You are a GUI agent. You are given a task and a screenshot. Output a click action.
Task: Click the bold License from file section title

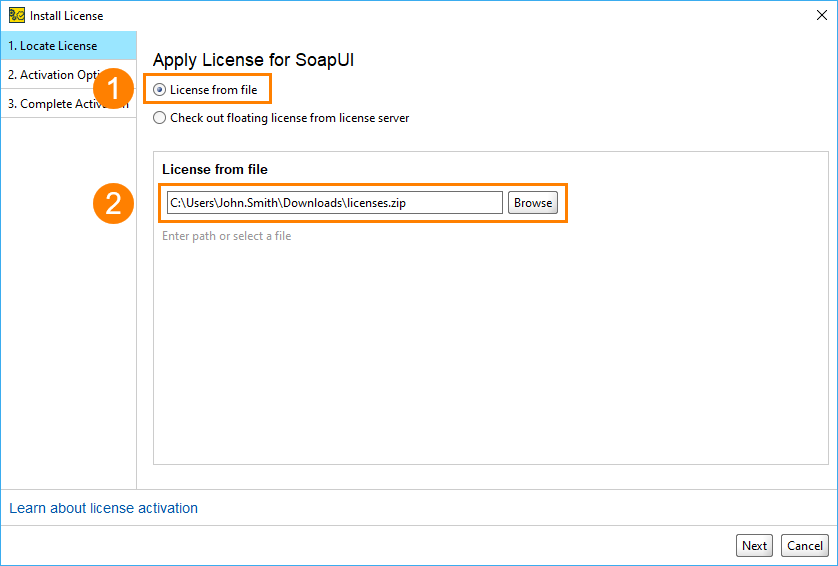coord(215,169)
